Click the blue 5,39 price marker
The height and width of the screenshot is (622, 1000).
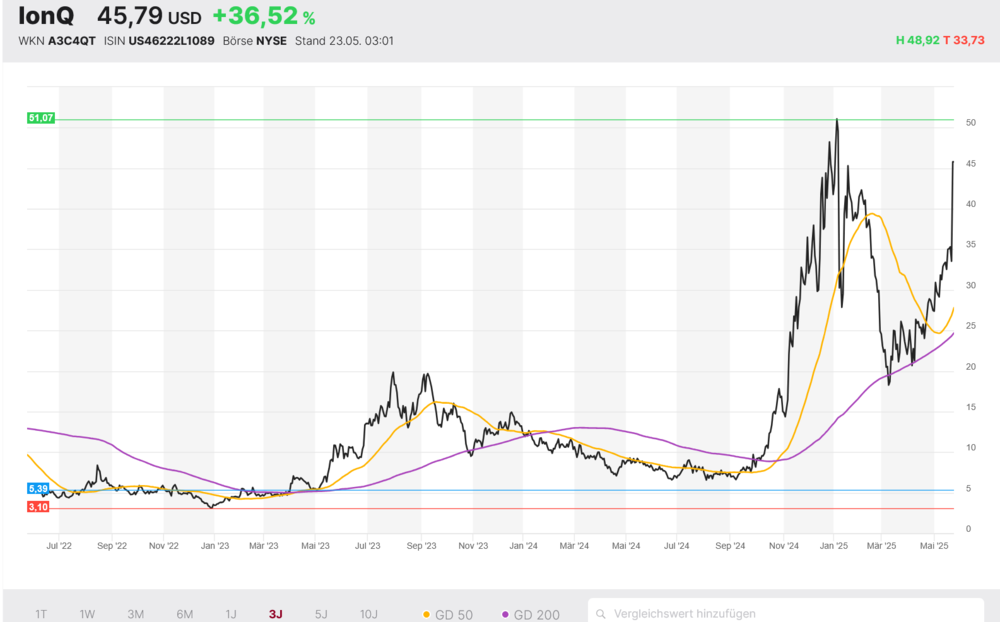coord(38,489)
